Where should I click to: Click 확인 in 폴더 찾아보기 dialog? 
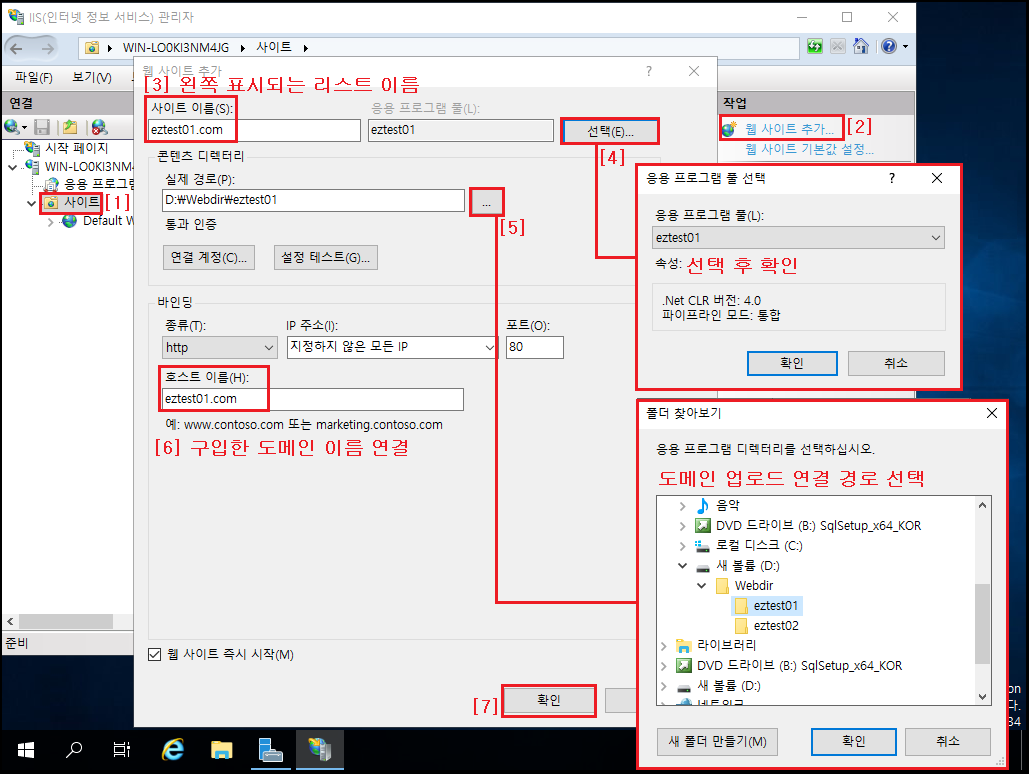[854, 742]
